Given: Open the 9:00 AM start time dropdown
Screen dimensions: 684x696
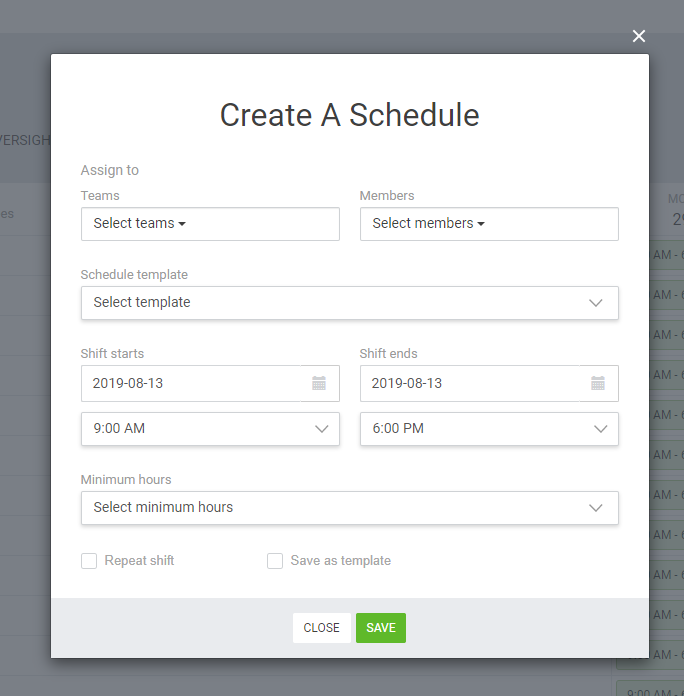Looking at the screenshot, I should (210, 429).
